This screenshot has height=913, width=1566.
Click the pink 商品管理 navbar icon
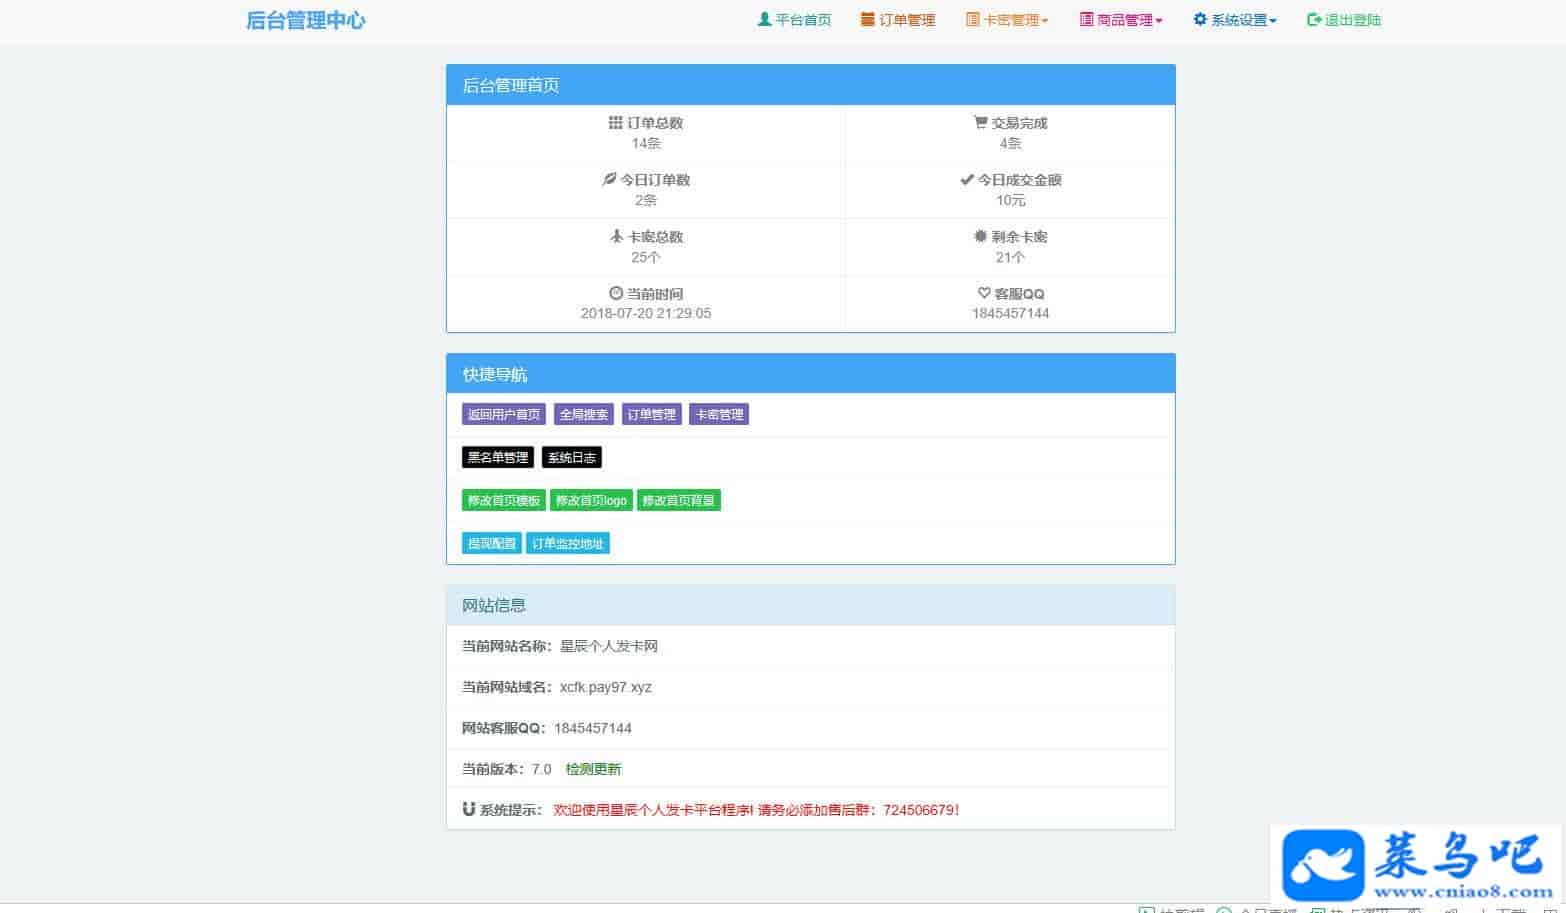click(1086, 19)
